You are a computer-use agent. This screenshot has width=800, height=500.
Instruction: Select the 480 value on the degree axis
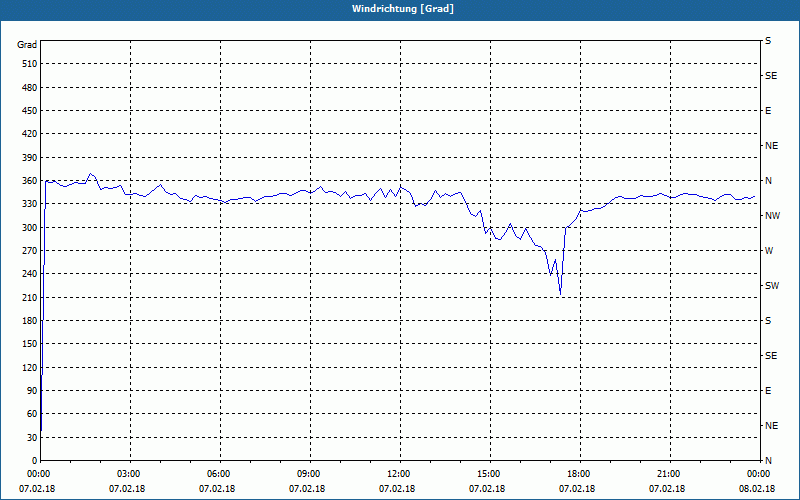coord(30,87)
